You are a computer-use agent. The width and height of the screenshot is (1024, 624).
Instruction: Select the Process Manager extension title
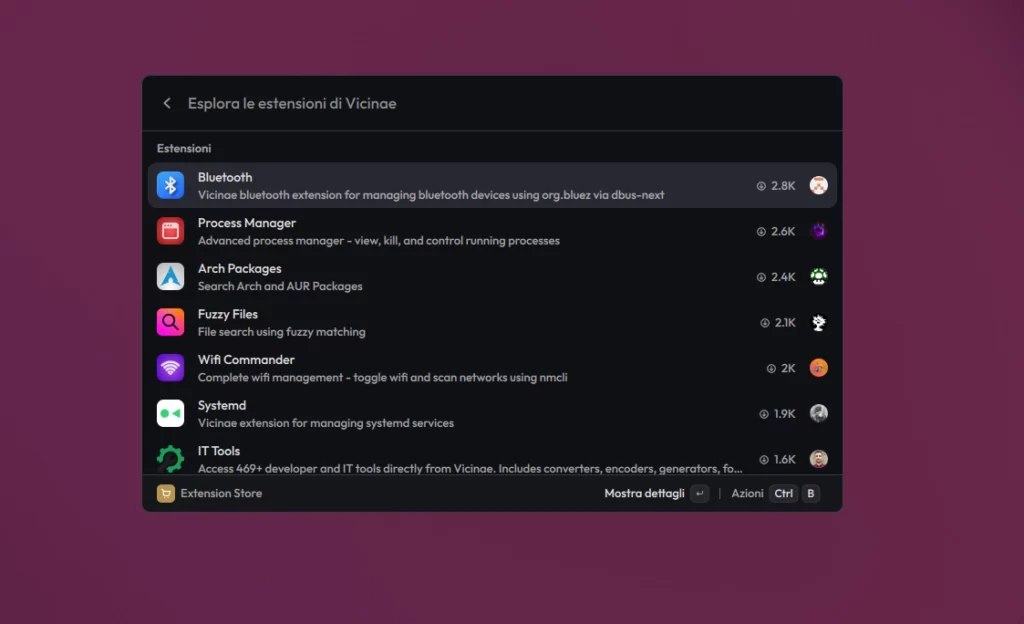pos(247,223)
